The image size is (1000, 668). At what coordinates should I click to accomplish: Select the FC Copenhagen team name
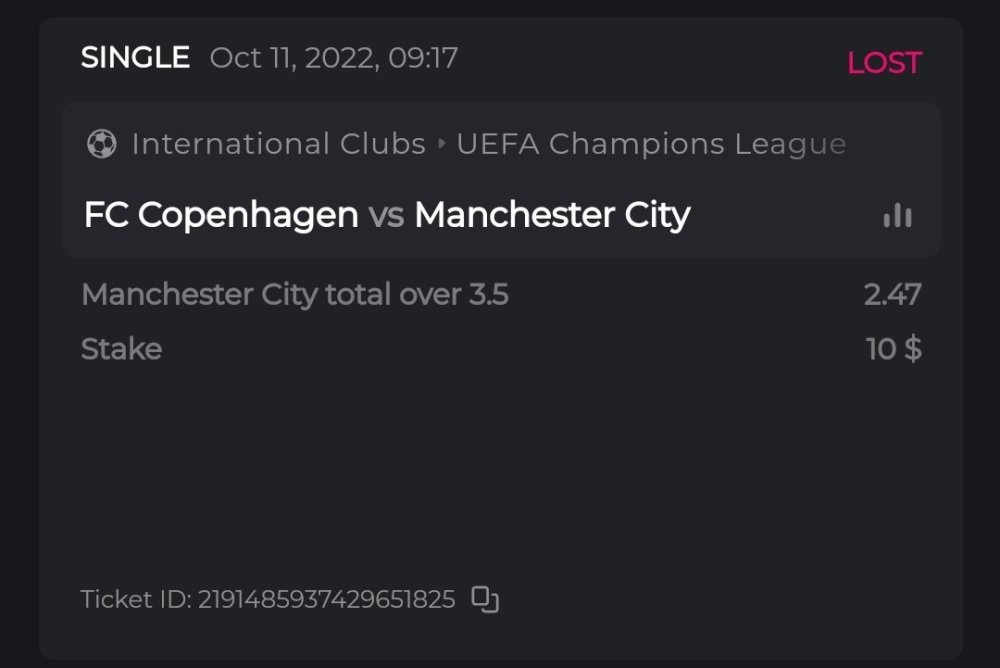(x=221, y=215)
